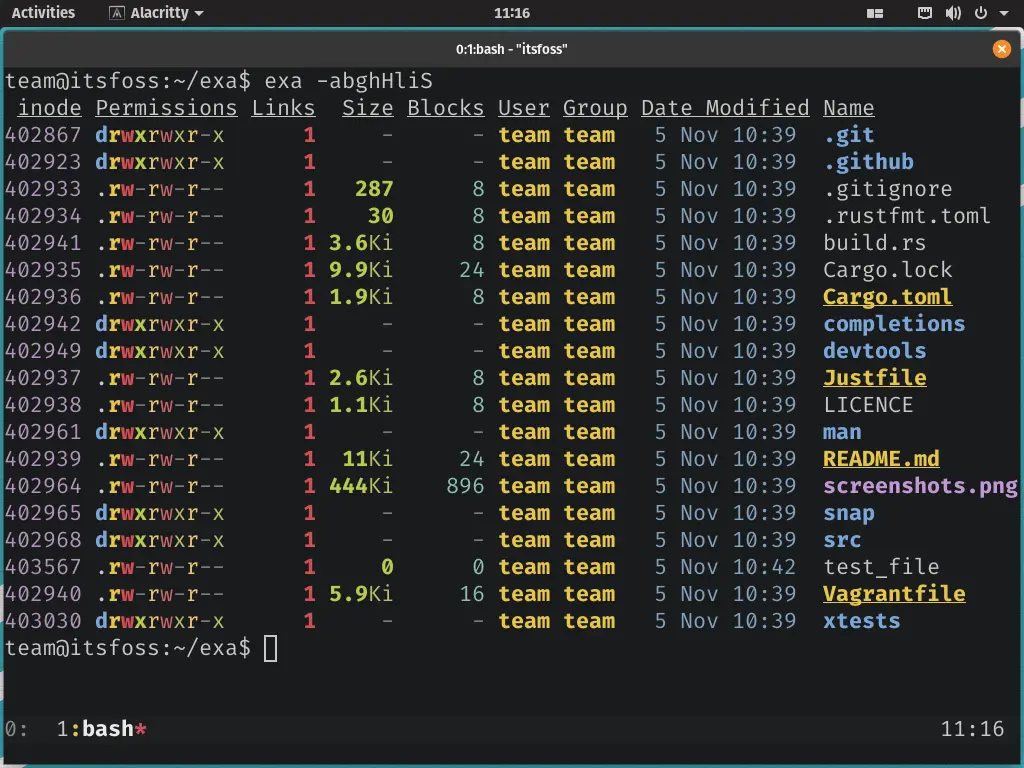
Task: Click the window title bar text
Action: coord(511,48)
